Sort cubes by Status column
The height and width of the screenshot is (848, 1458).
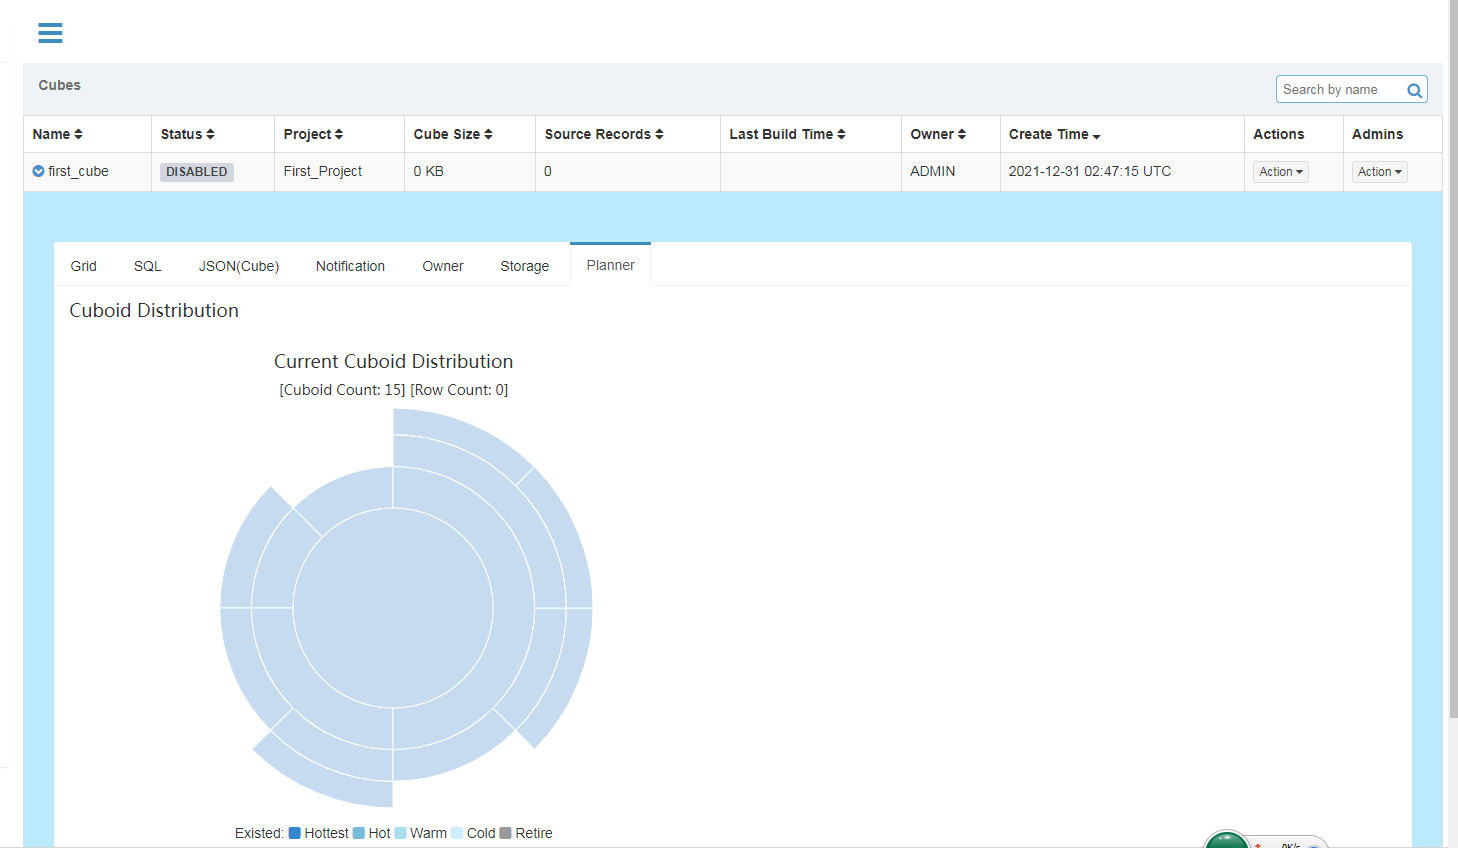[187, 134]
